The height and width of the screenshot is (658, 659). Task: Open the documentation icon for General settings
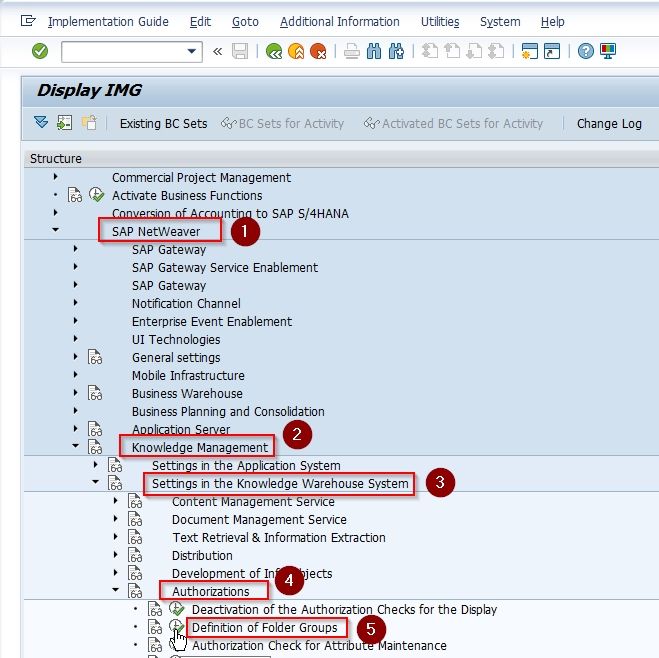click(95, 357)
